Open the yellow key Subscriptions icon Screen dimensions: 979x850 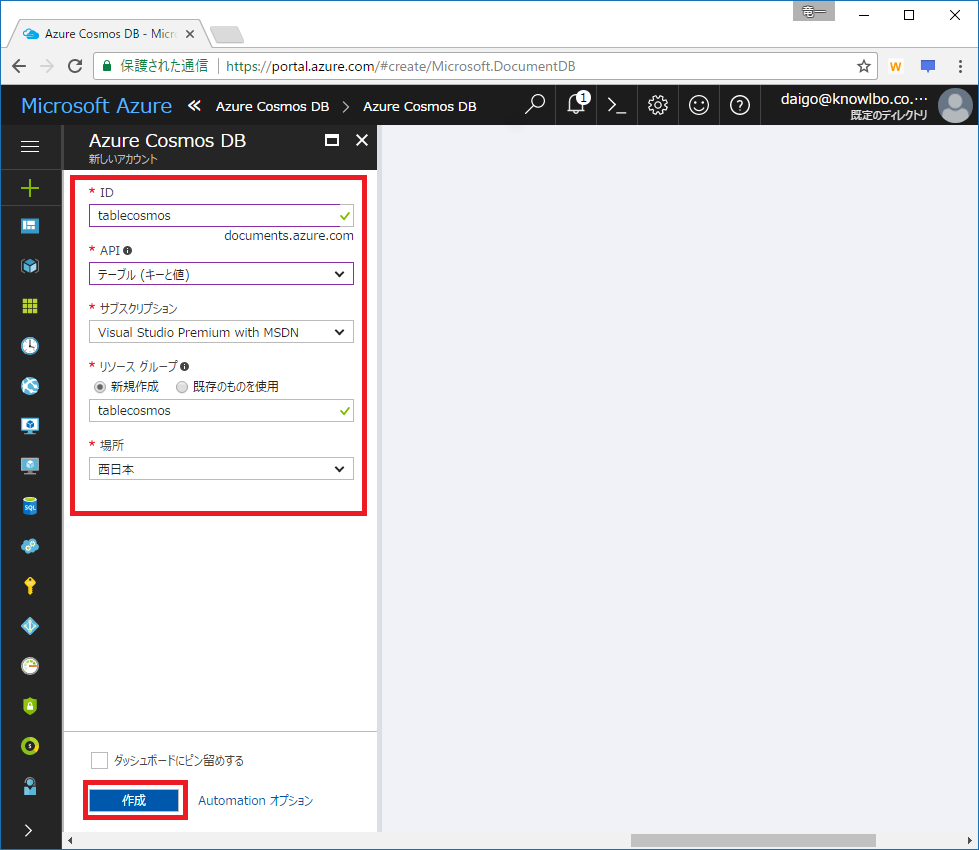(x=30, y=586)
